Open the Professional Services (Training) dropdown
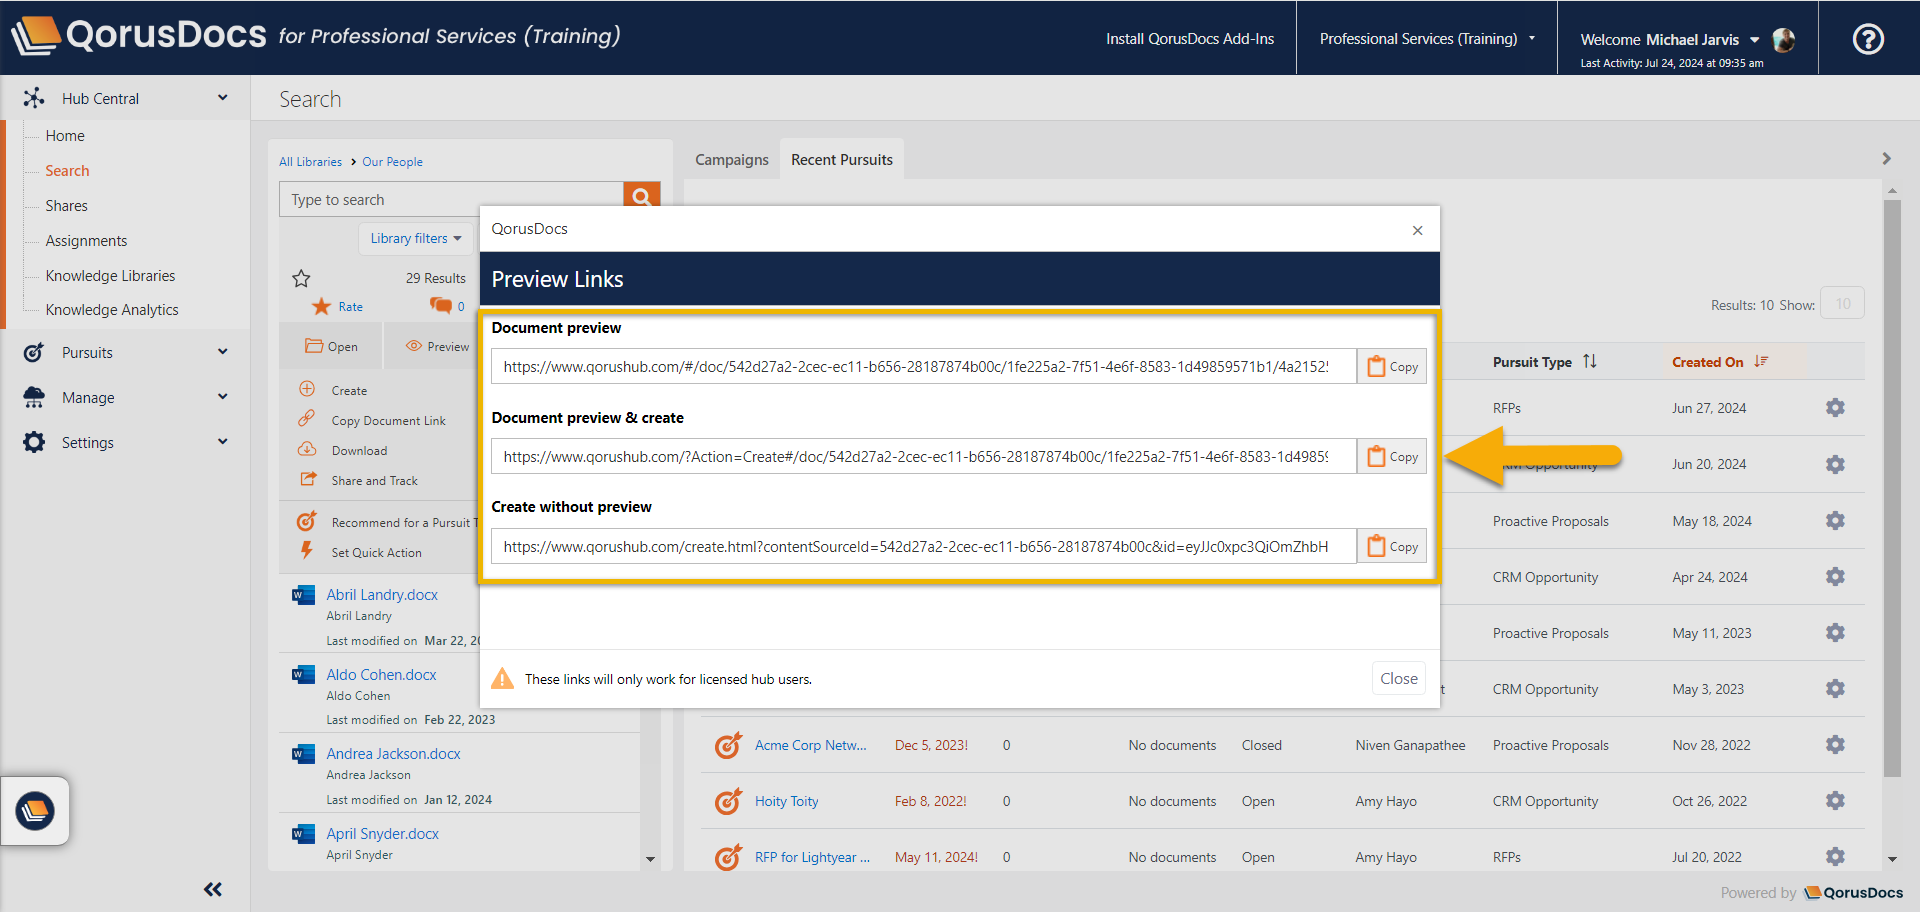 (x=1427, y=38)
